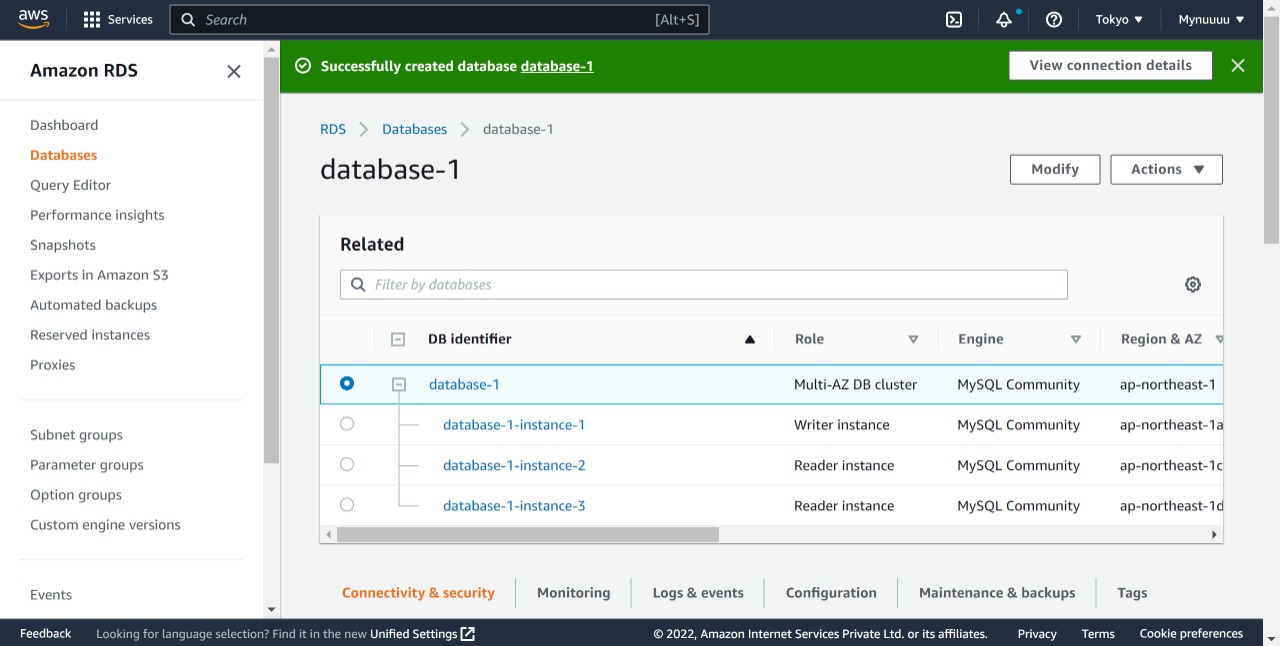Image resolution: width=1280 pixels, height=646 pixels.
Task: Open Exports in Amazon S3
Action: tap(99, 275)
